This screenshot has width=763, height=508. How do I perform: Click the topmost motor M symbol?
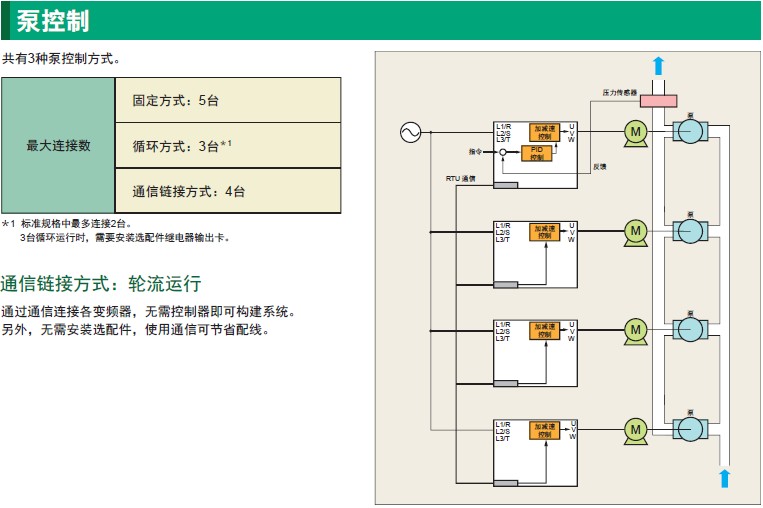click(x=634, y=132)
